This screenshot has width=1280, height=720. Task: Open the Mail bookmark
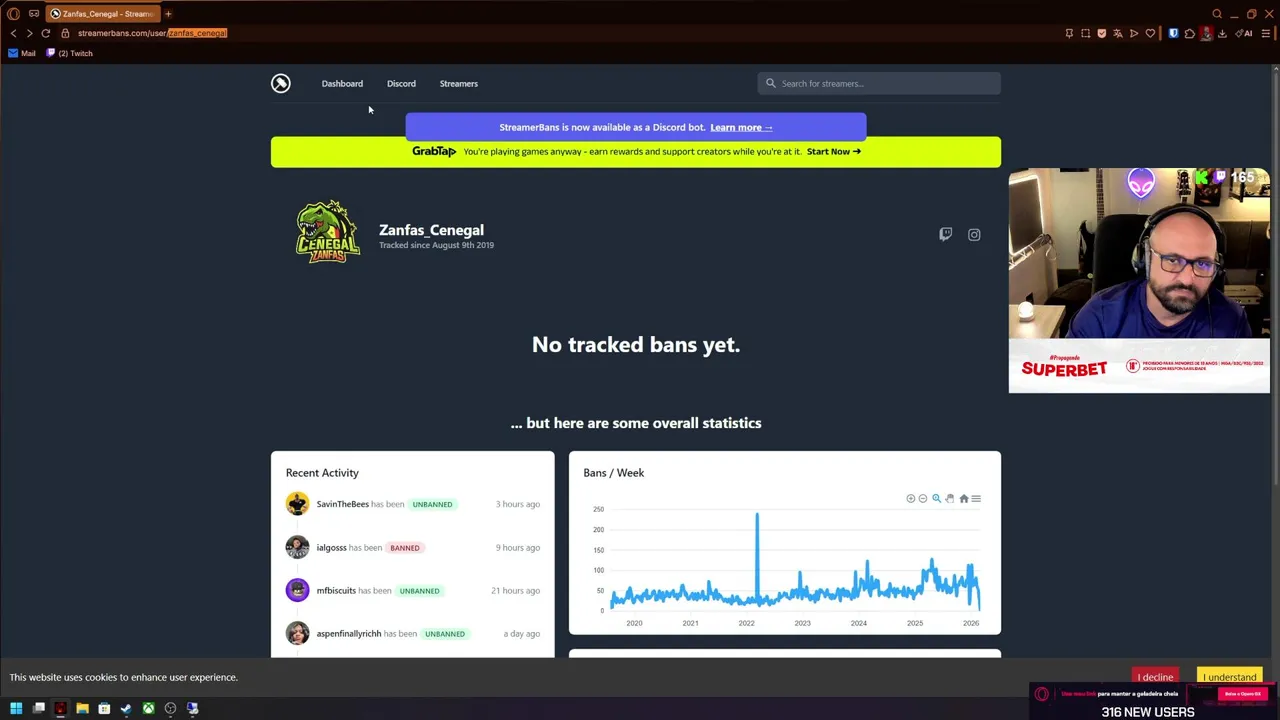click(22, 53)
